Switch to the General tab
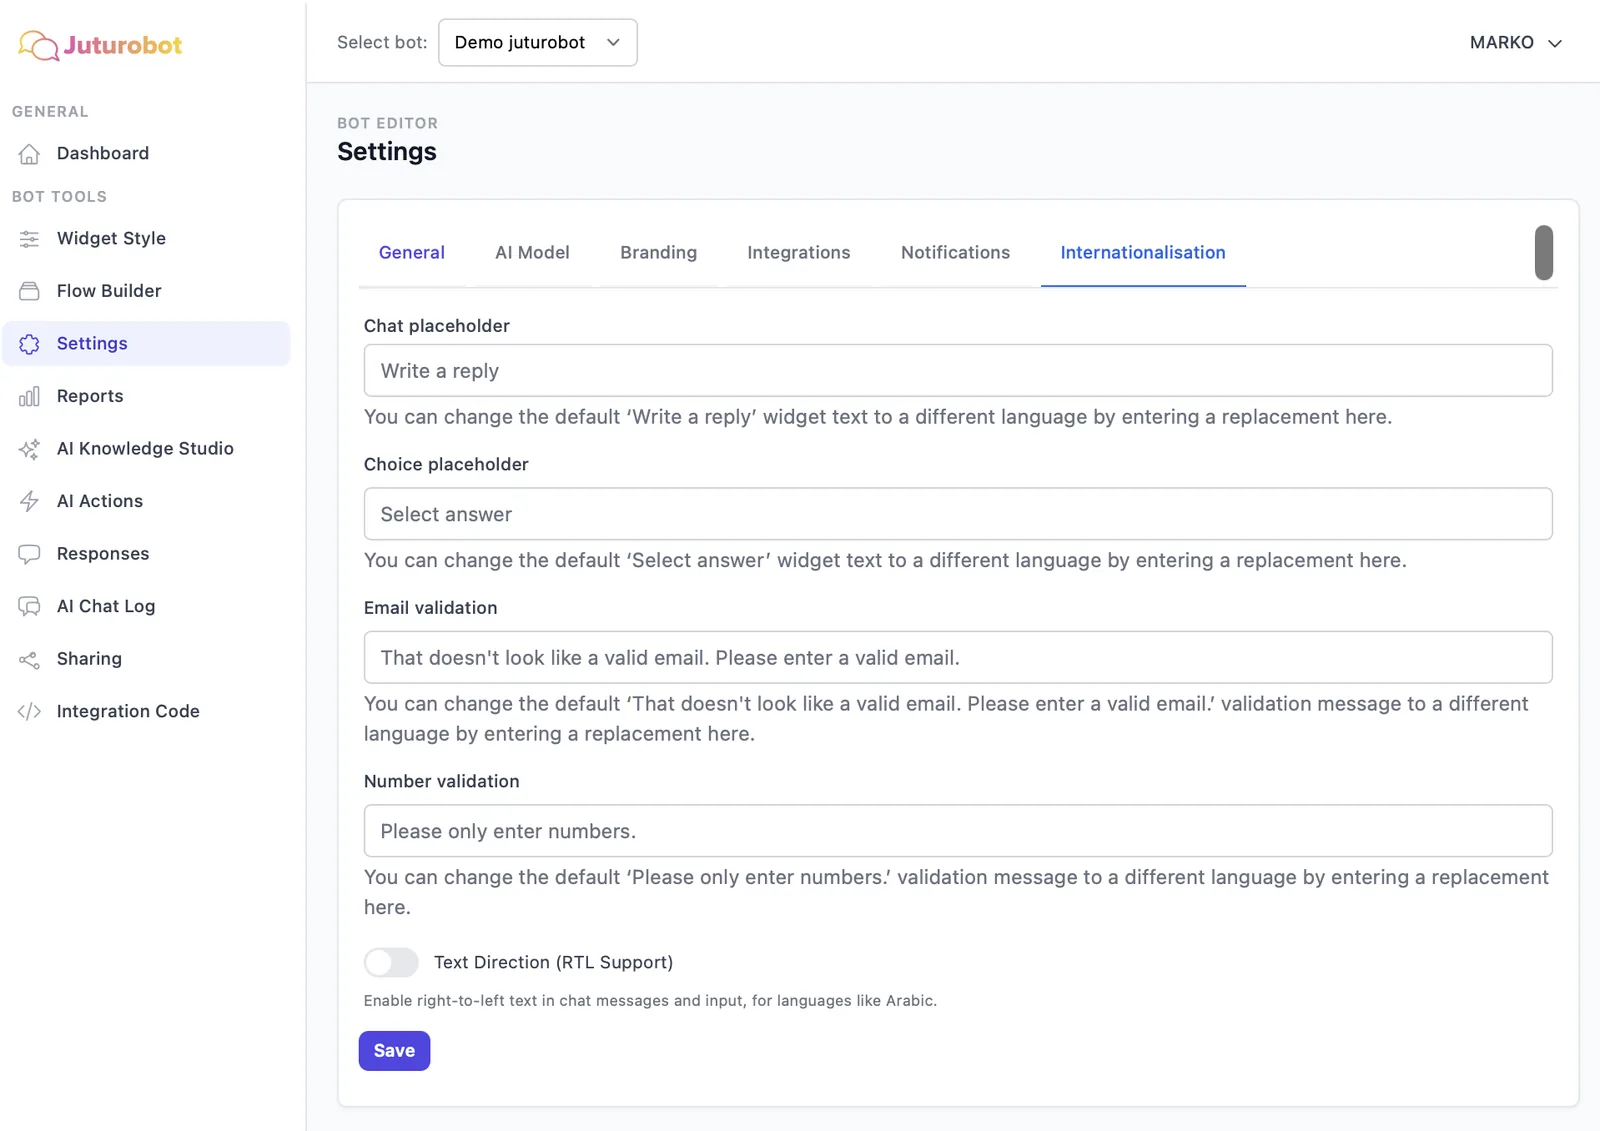Image resolution: width=1600 pixels, height=1131 pixels. (x=412, y=252)
